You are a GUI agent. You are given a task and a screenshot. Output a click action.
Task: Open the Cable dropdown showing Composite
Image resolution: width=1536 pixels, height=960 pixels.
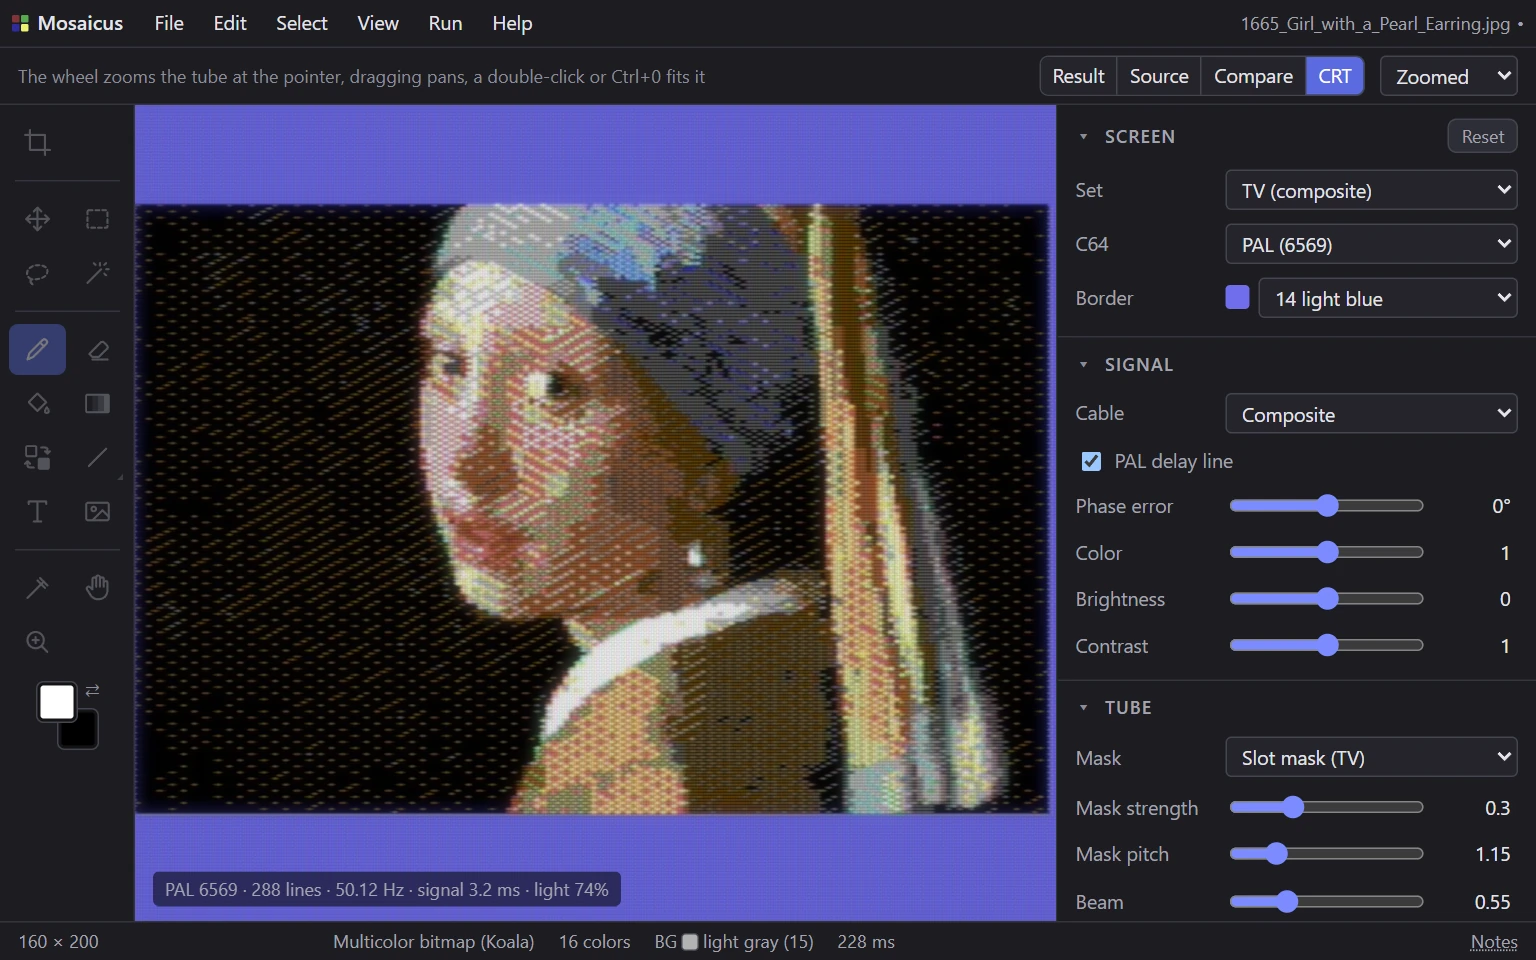pyautogui.click(x=1371, y=414)
